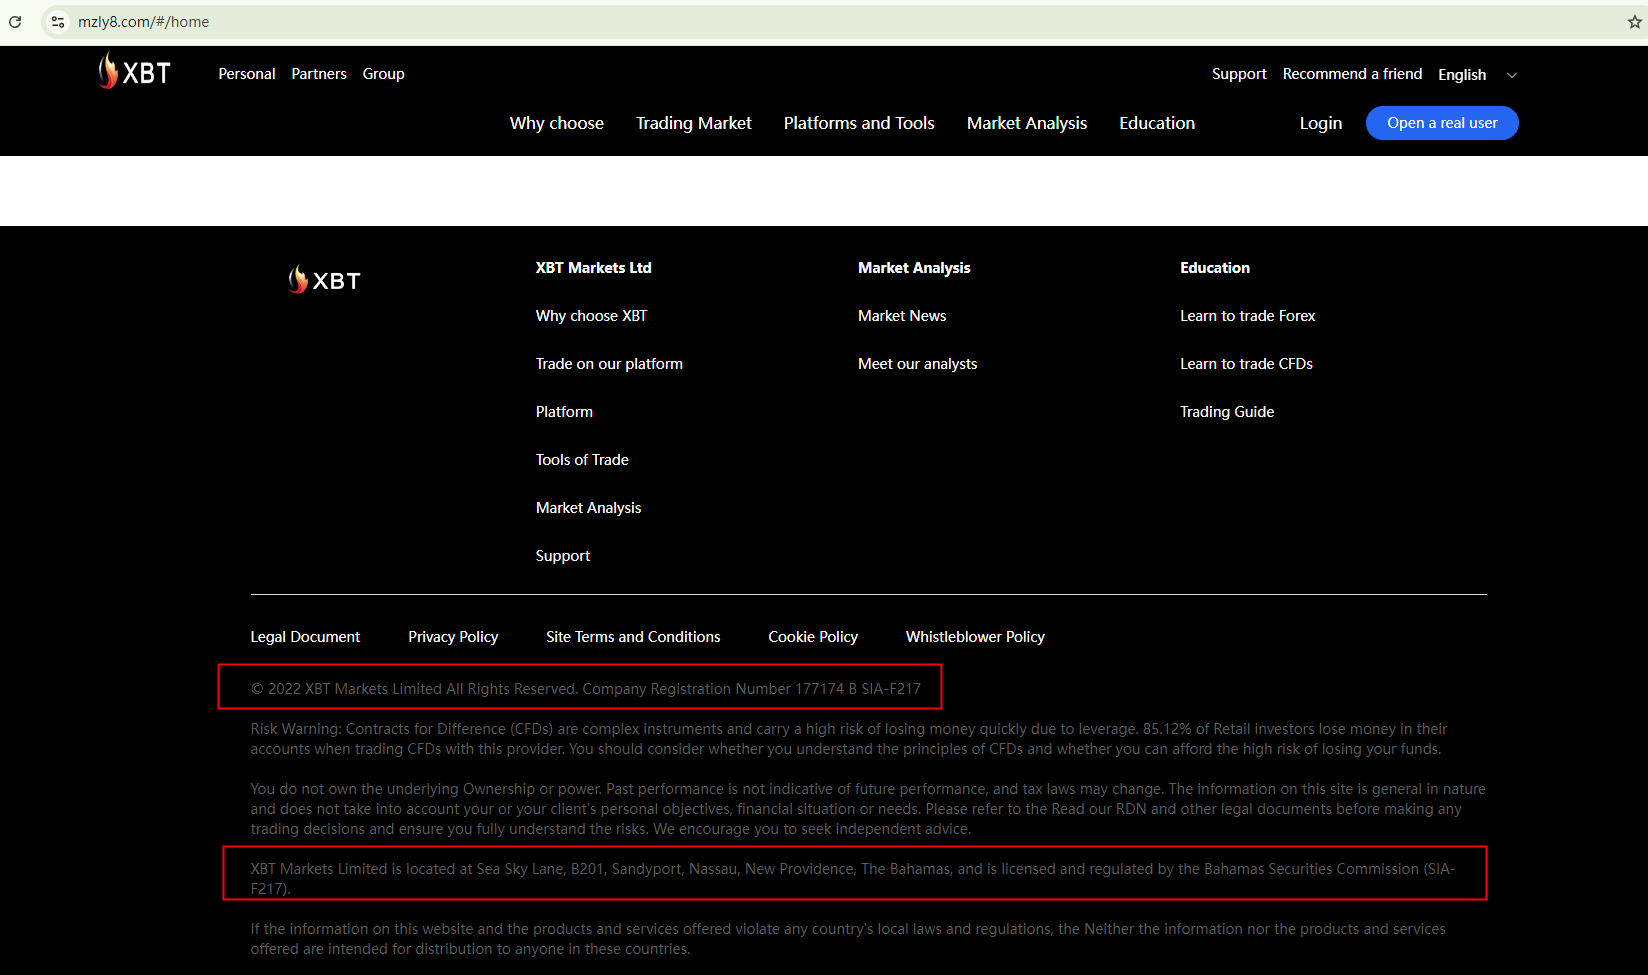View site information icon in address bar

[x=58, y=22]
